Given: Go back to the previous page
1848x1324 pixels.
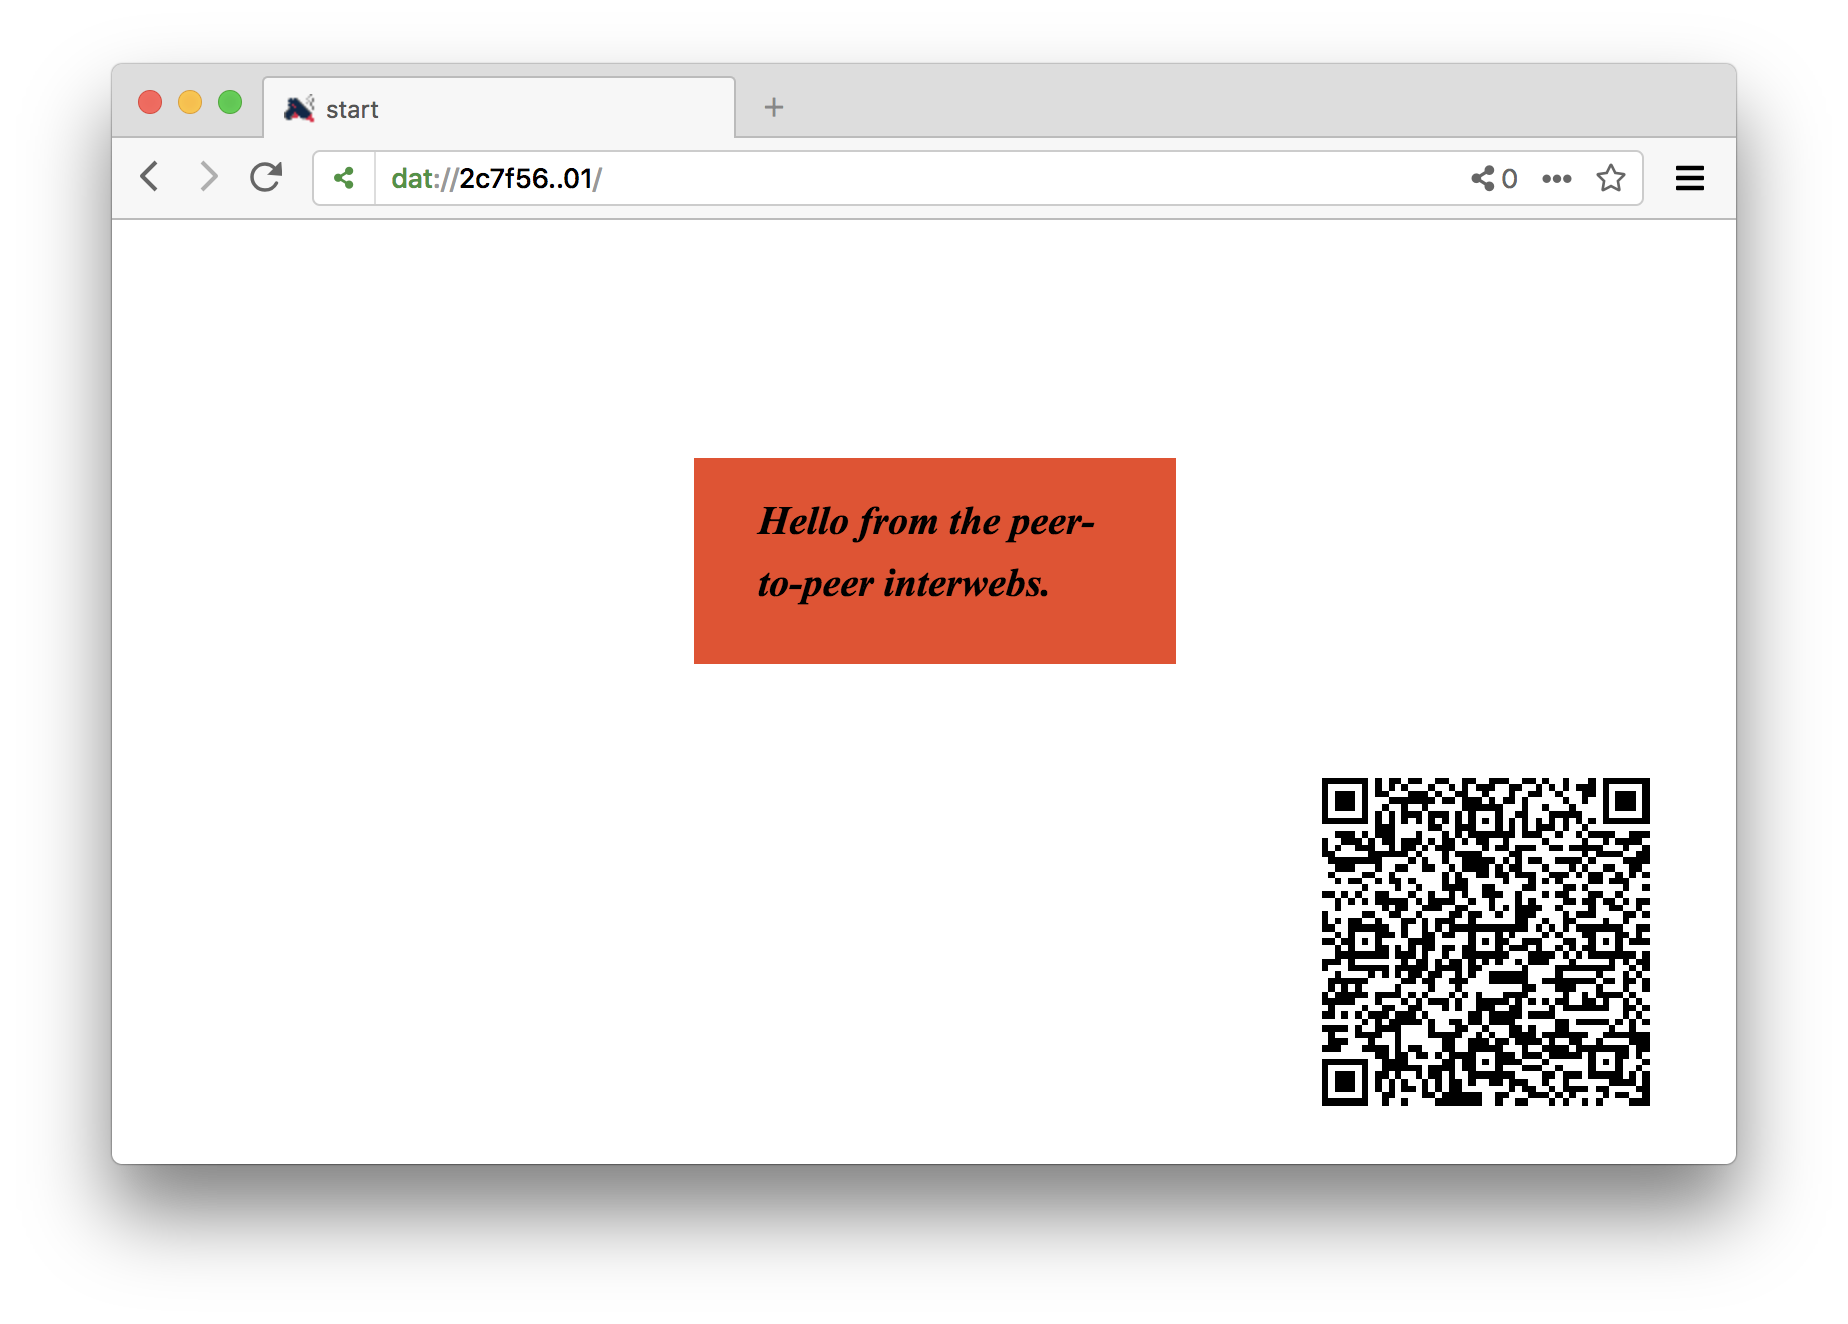Looking at the screenshot, I should point(150,177).
